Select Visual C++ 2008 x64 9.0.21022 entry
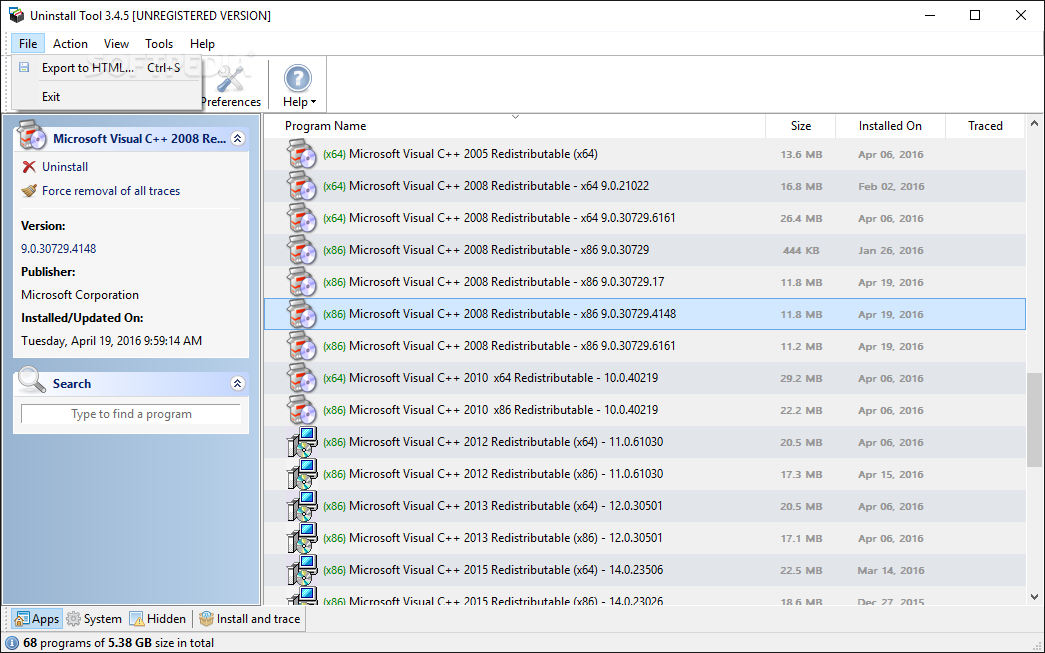 coord(644,186)
